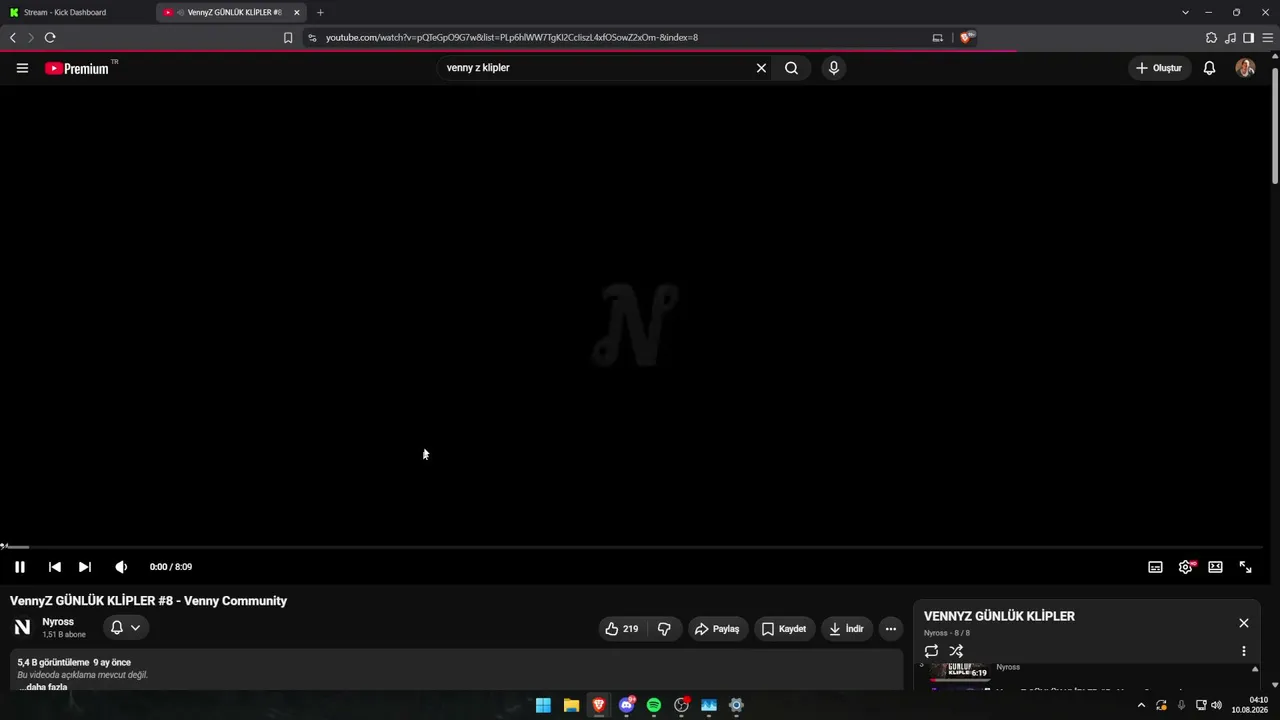Open the tab search dropdown arrow
Viewport: 1280px width, 720px height.
point(1185,12)
